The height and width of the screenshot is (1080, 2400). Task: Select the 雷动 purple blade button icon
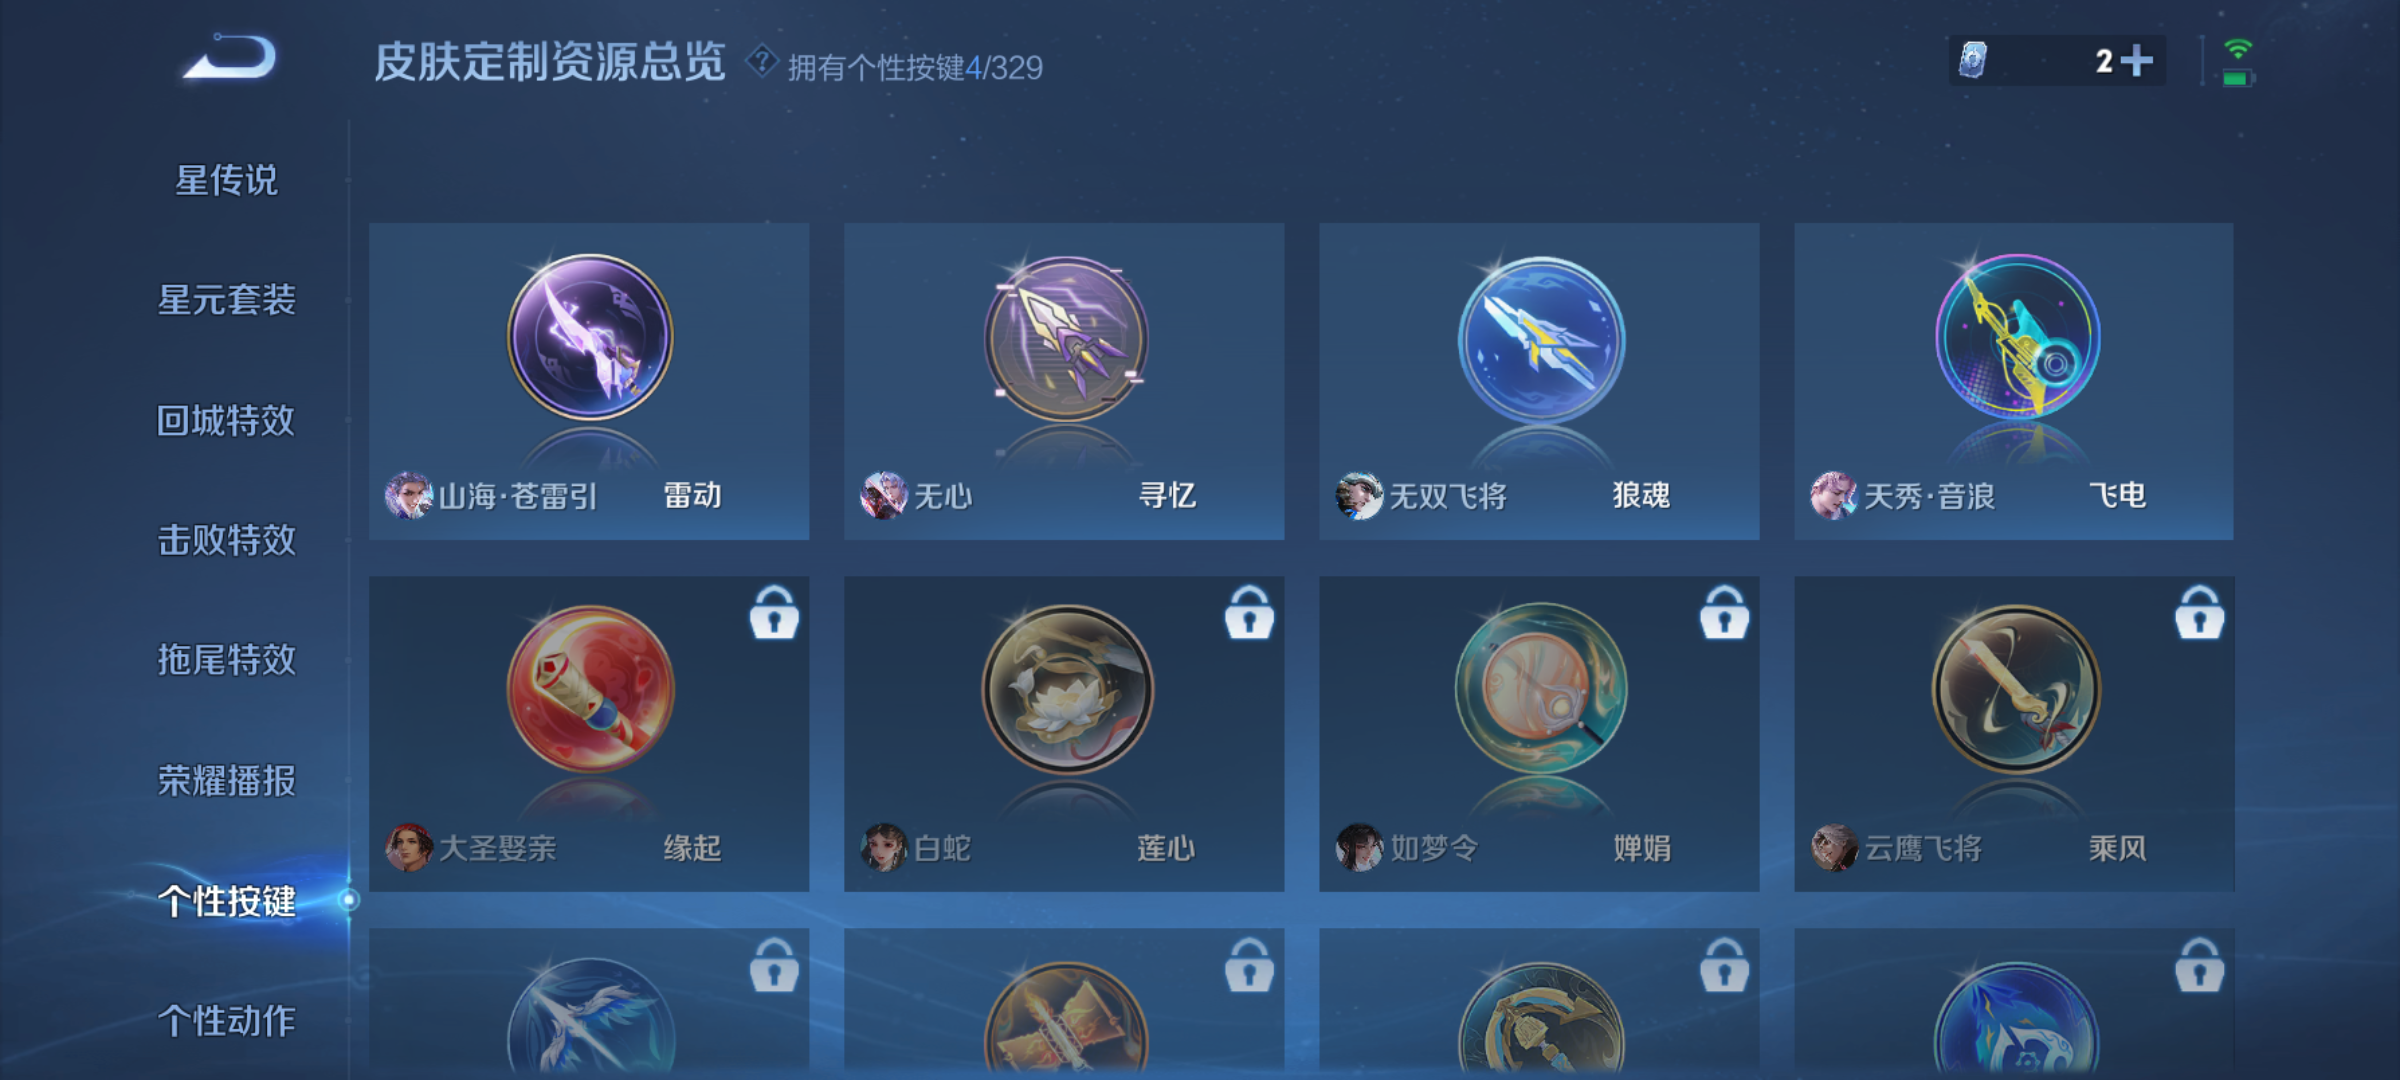point(590,337)
